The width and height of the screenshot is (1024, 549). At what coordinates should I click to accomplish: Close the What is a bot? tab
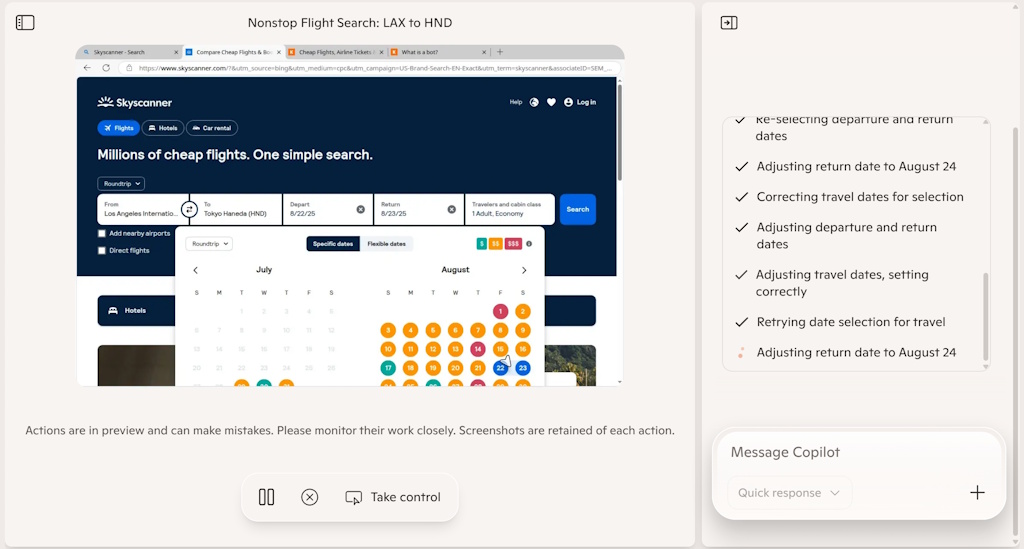point(484,52)
